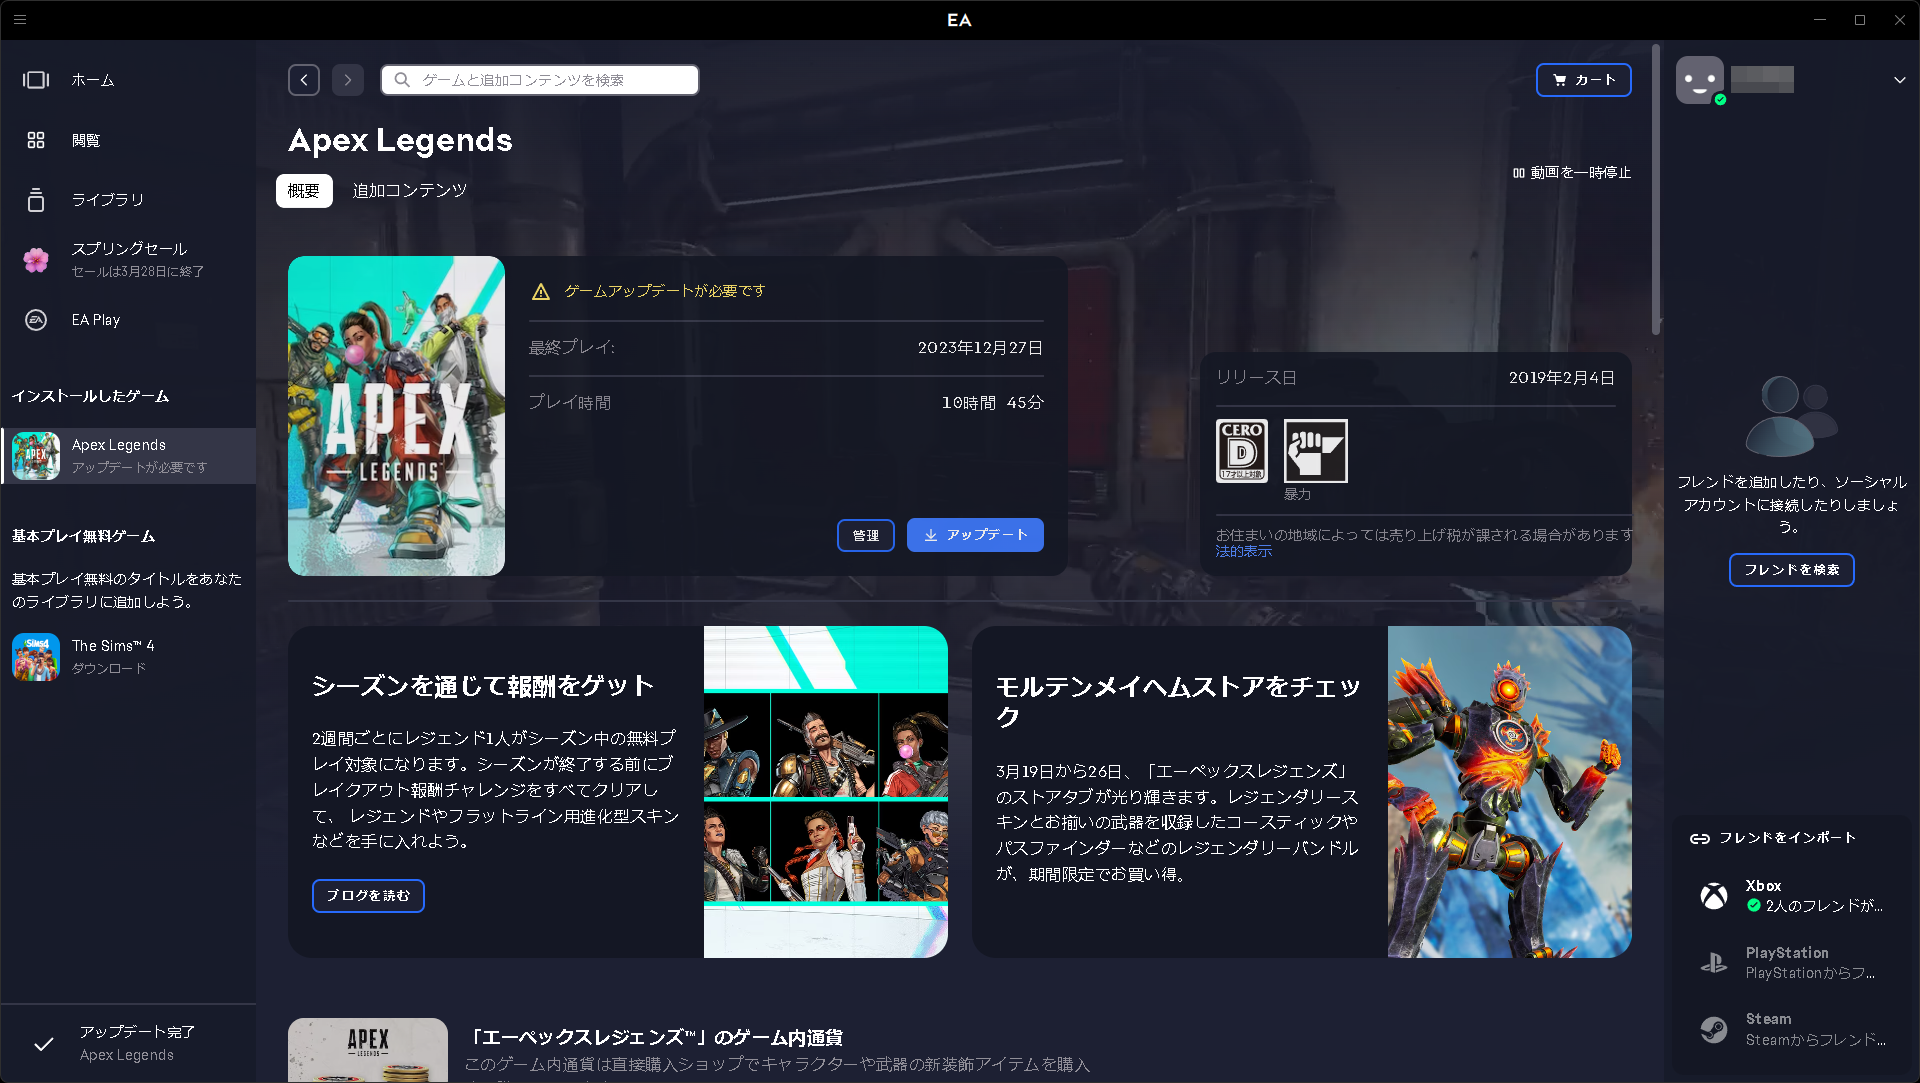
Task: Open the 管理 (Manage) menu
Action: tap(865, 535)
